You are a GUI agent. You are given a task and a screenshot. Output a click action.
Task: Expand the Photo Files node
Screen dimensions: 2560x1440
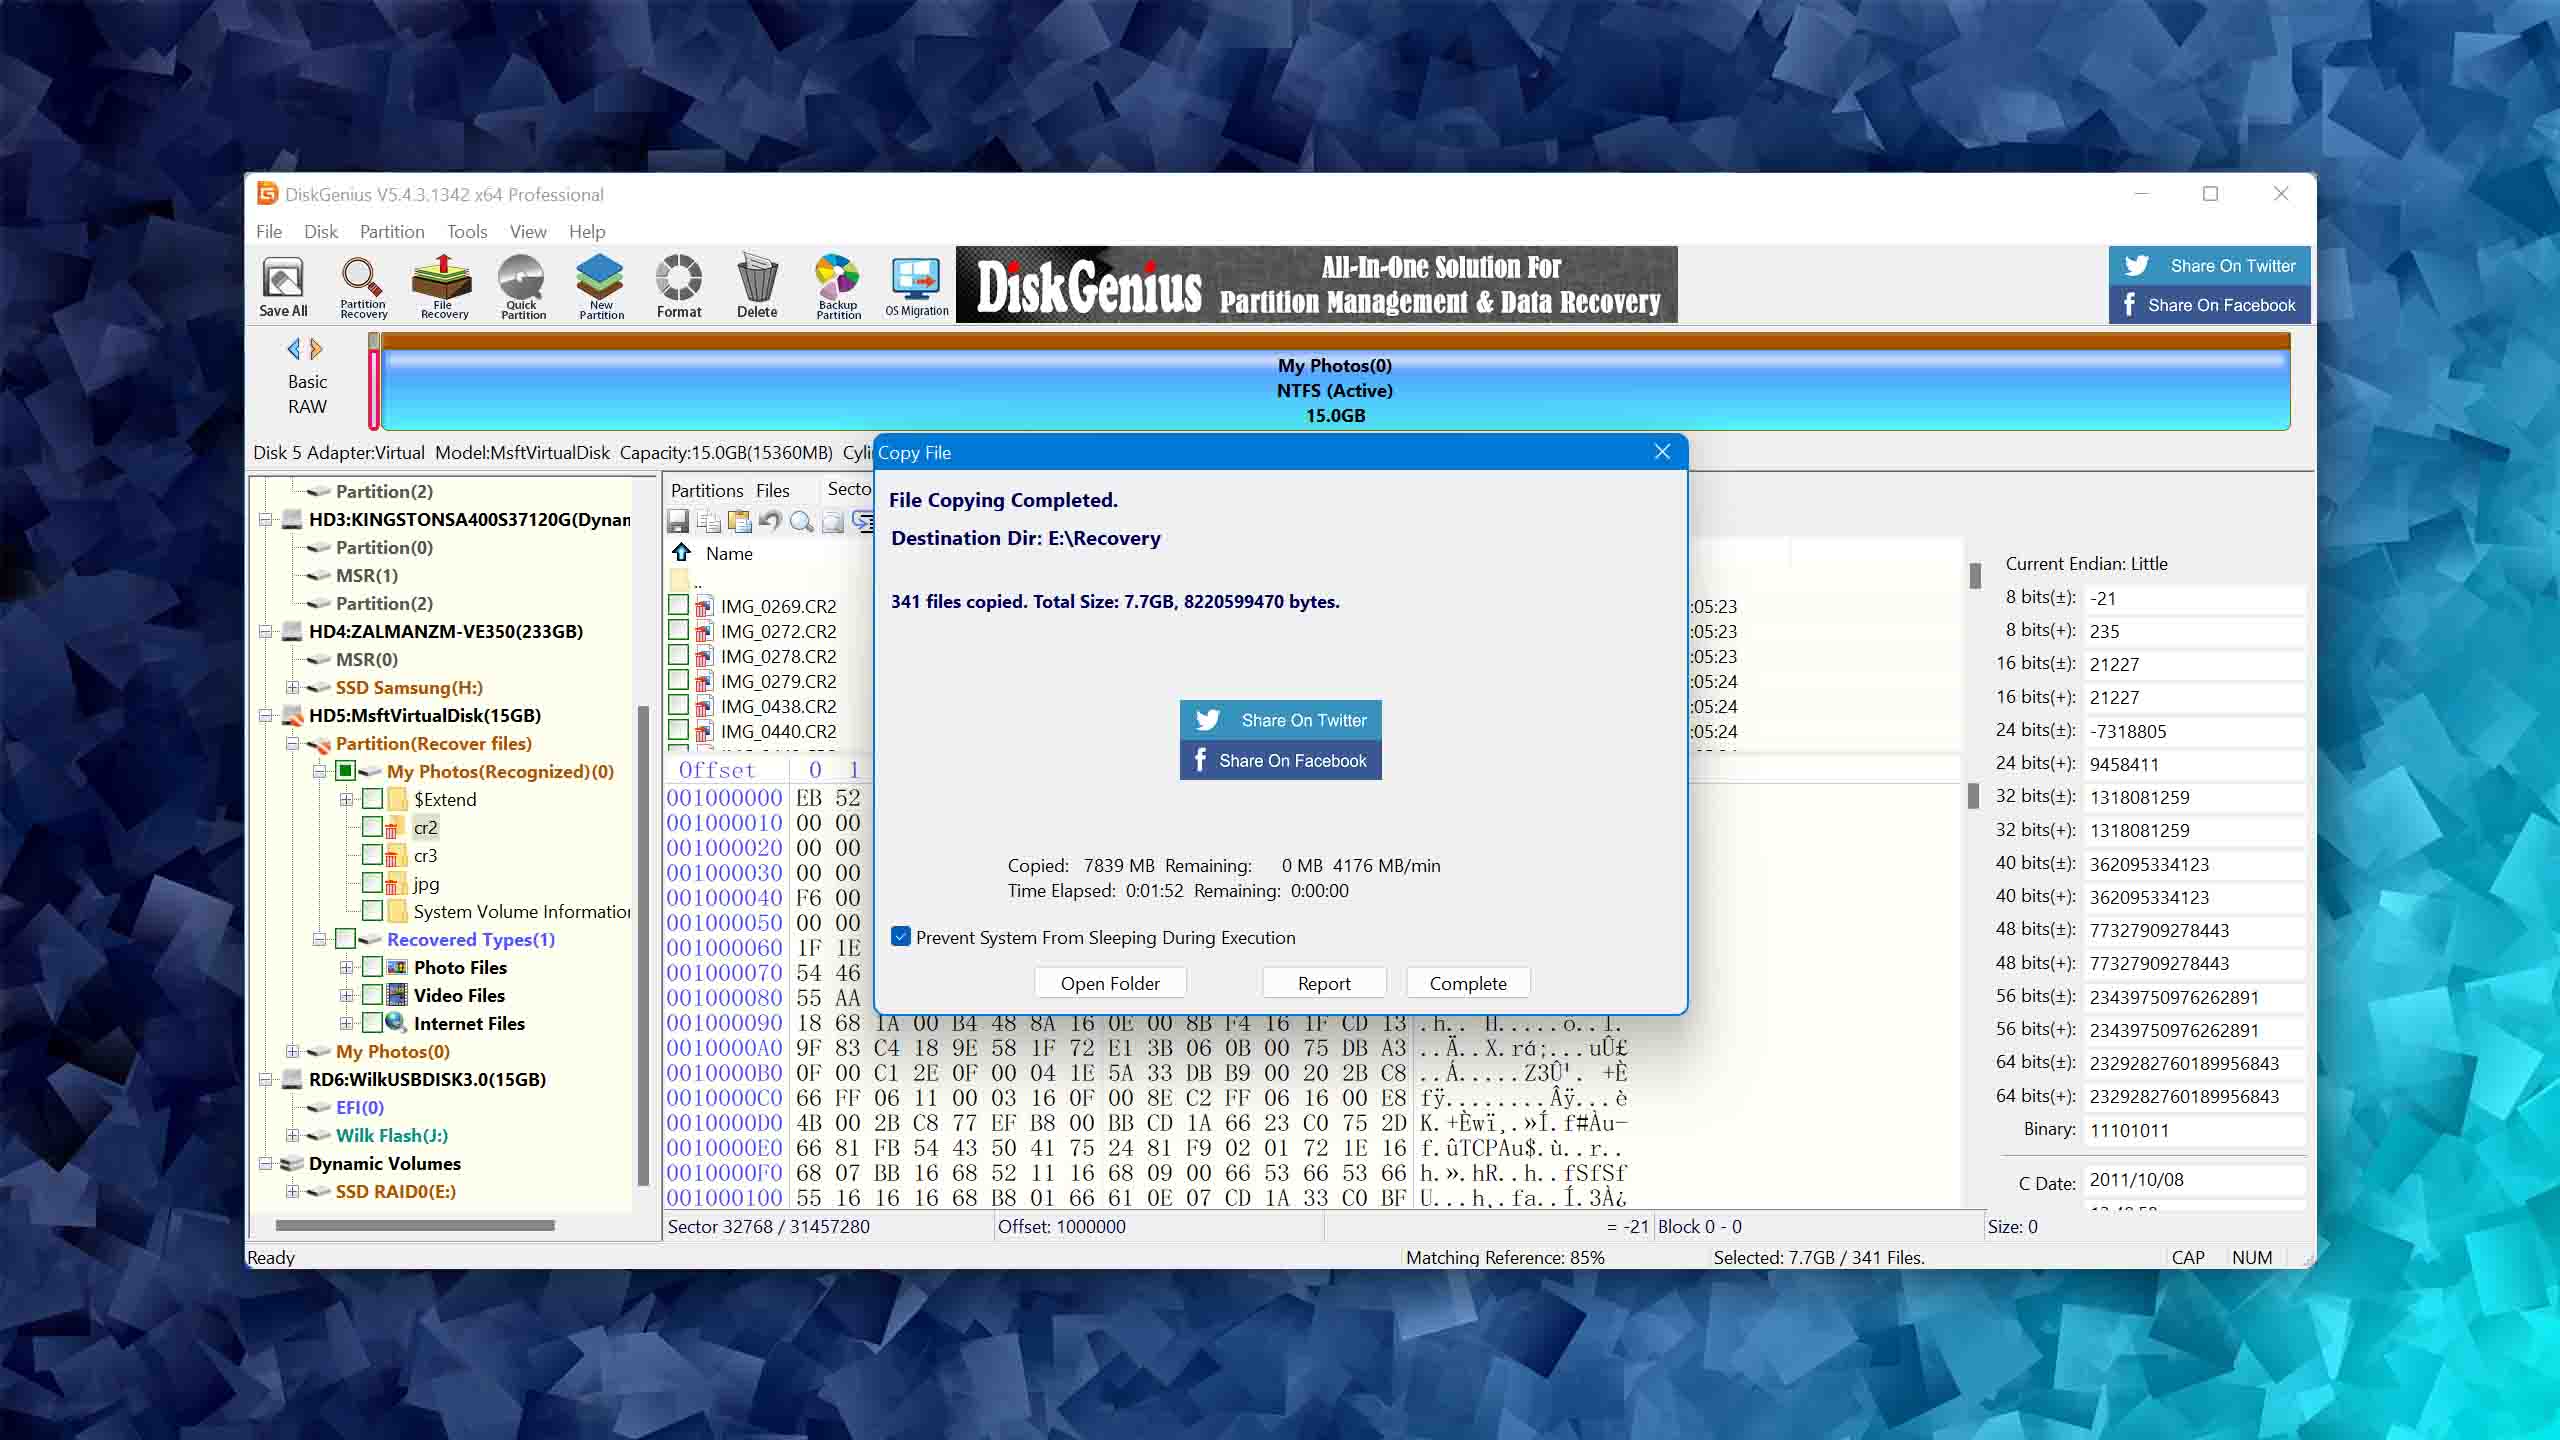click(x=346, y=967)
